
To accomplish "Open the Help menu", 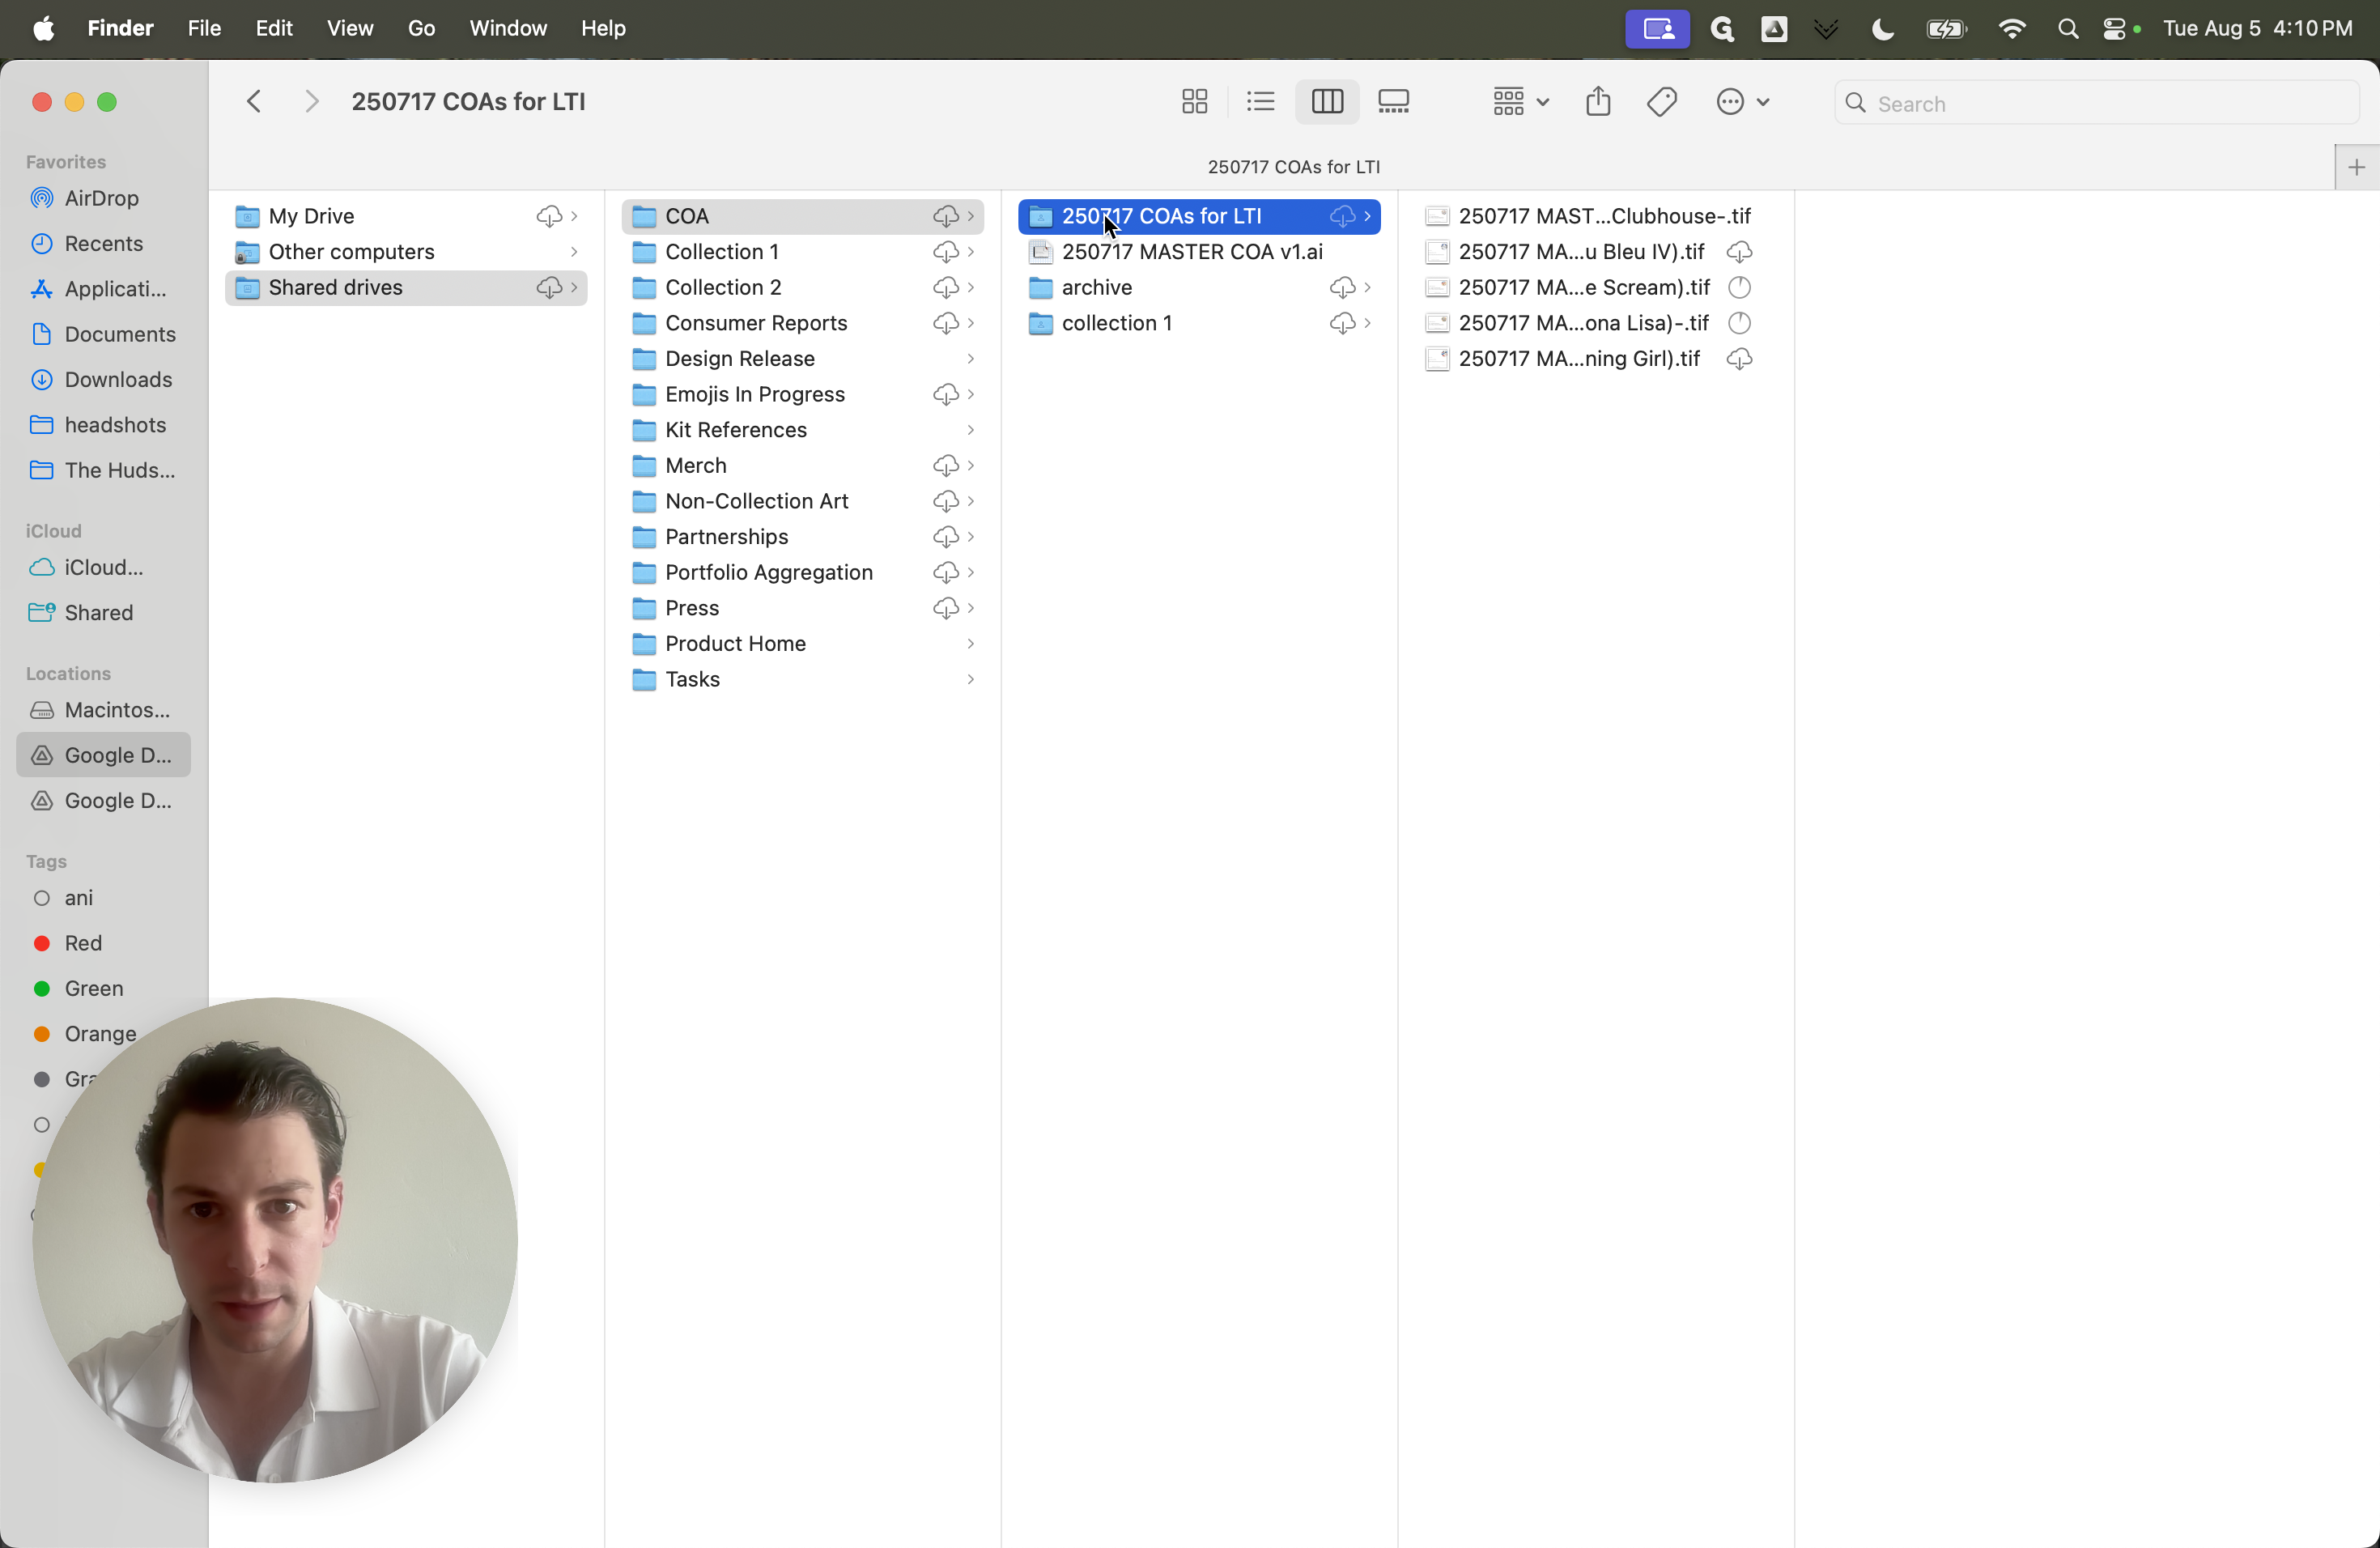I will click(x=603, y=28).
